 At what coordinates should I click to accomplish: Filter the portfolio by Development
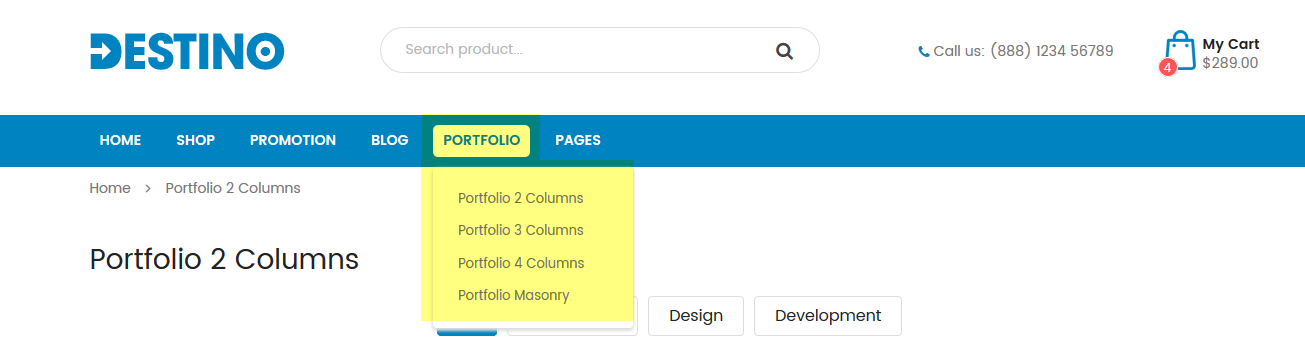coord(828,316)
